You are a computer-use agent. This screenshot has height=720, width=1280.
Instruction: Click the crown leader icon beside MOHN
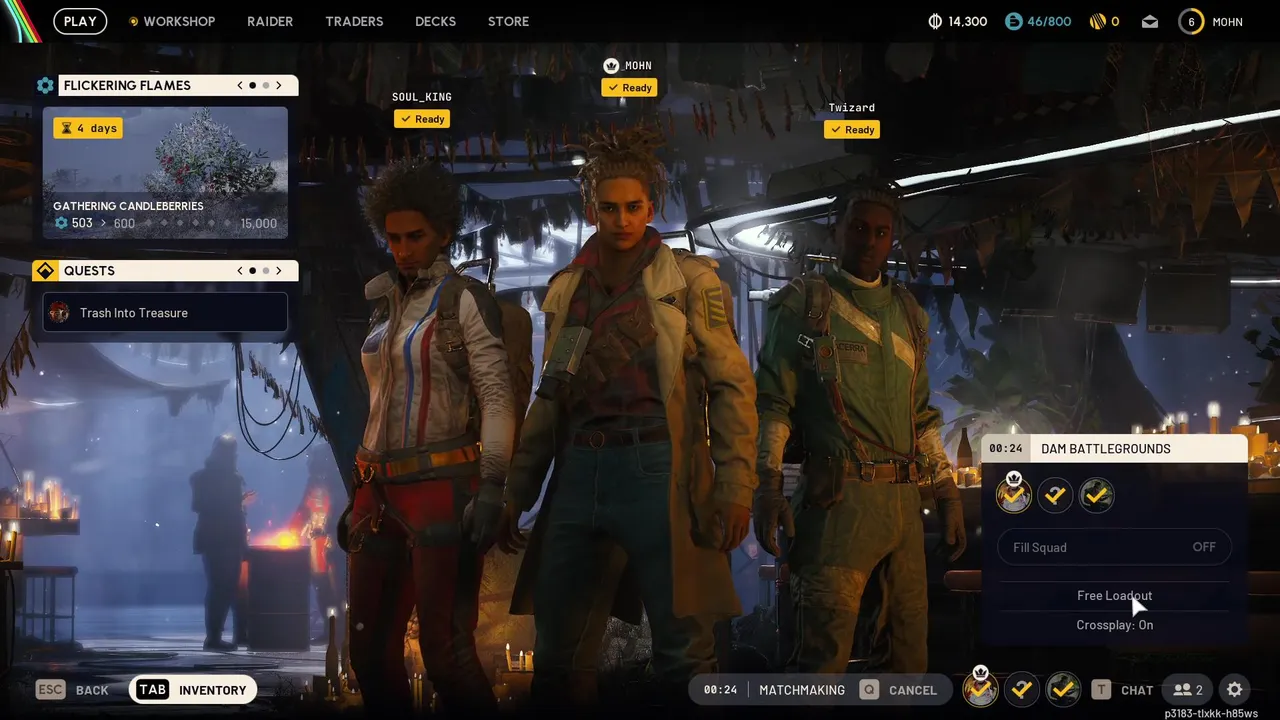(611, 66)
